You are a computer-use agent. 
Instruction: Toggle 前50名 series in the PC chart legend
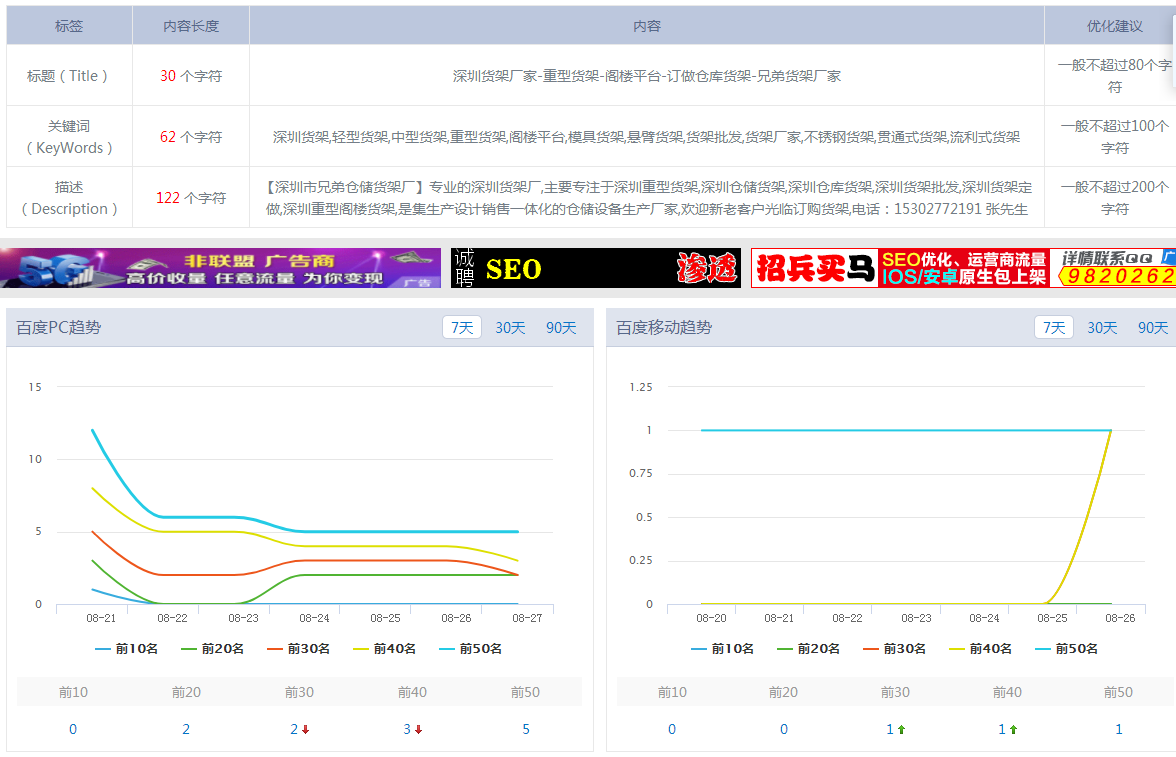[470, 649]
